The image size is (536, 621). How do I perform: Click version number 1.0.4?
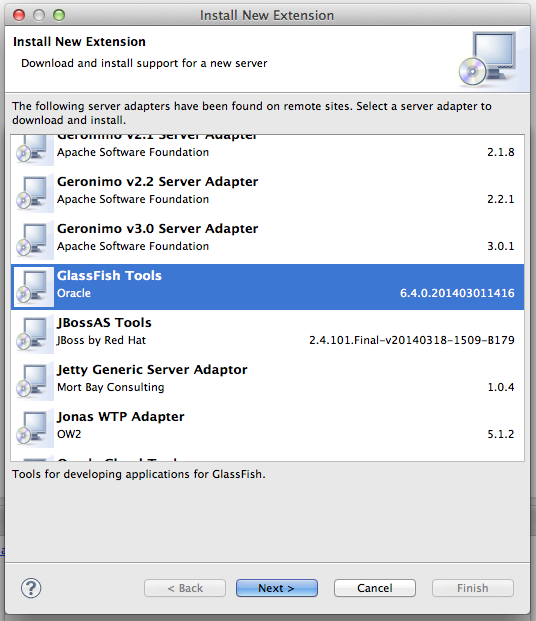501,387
